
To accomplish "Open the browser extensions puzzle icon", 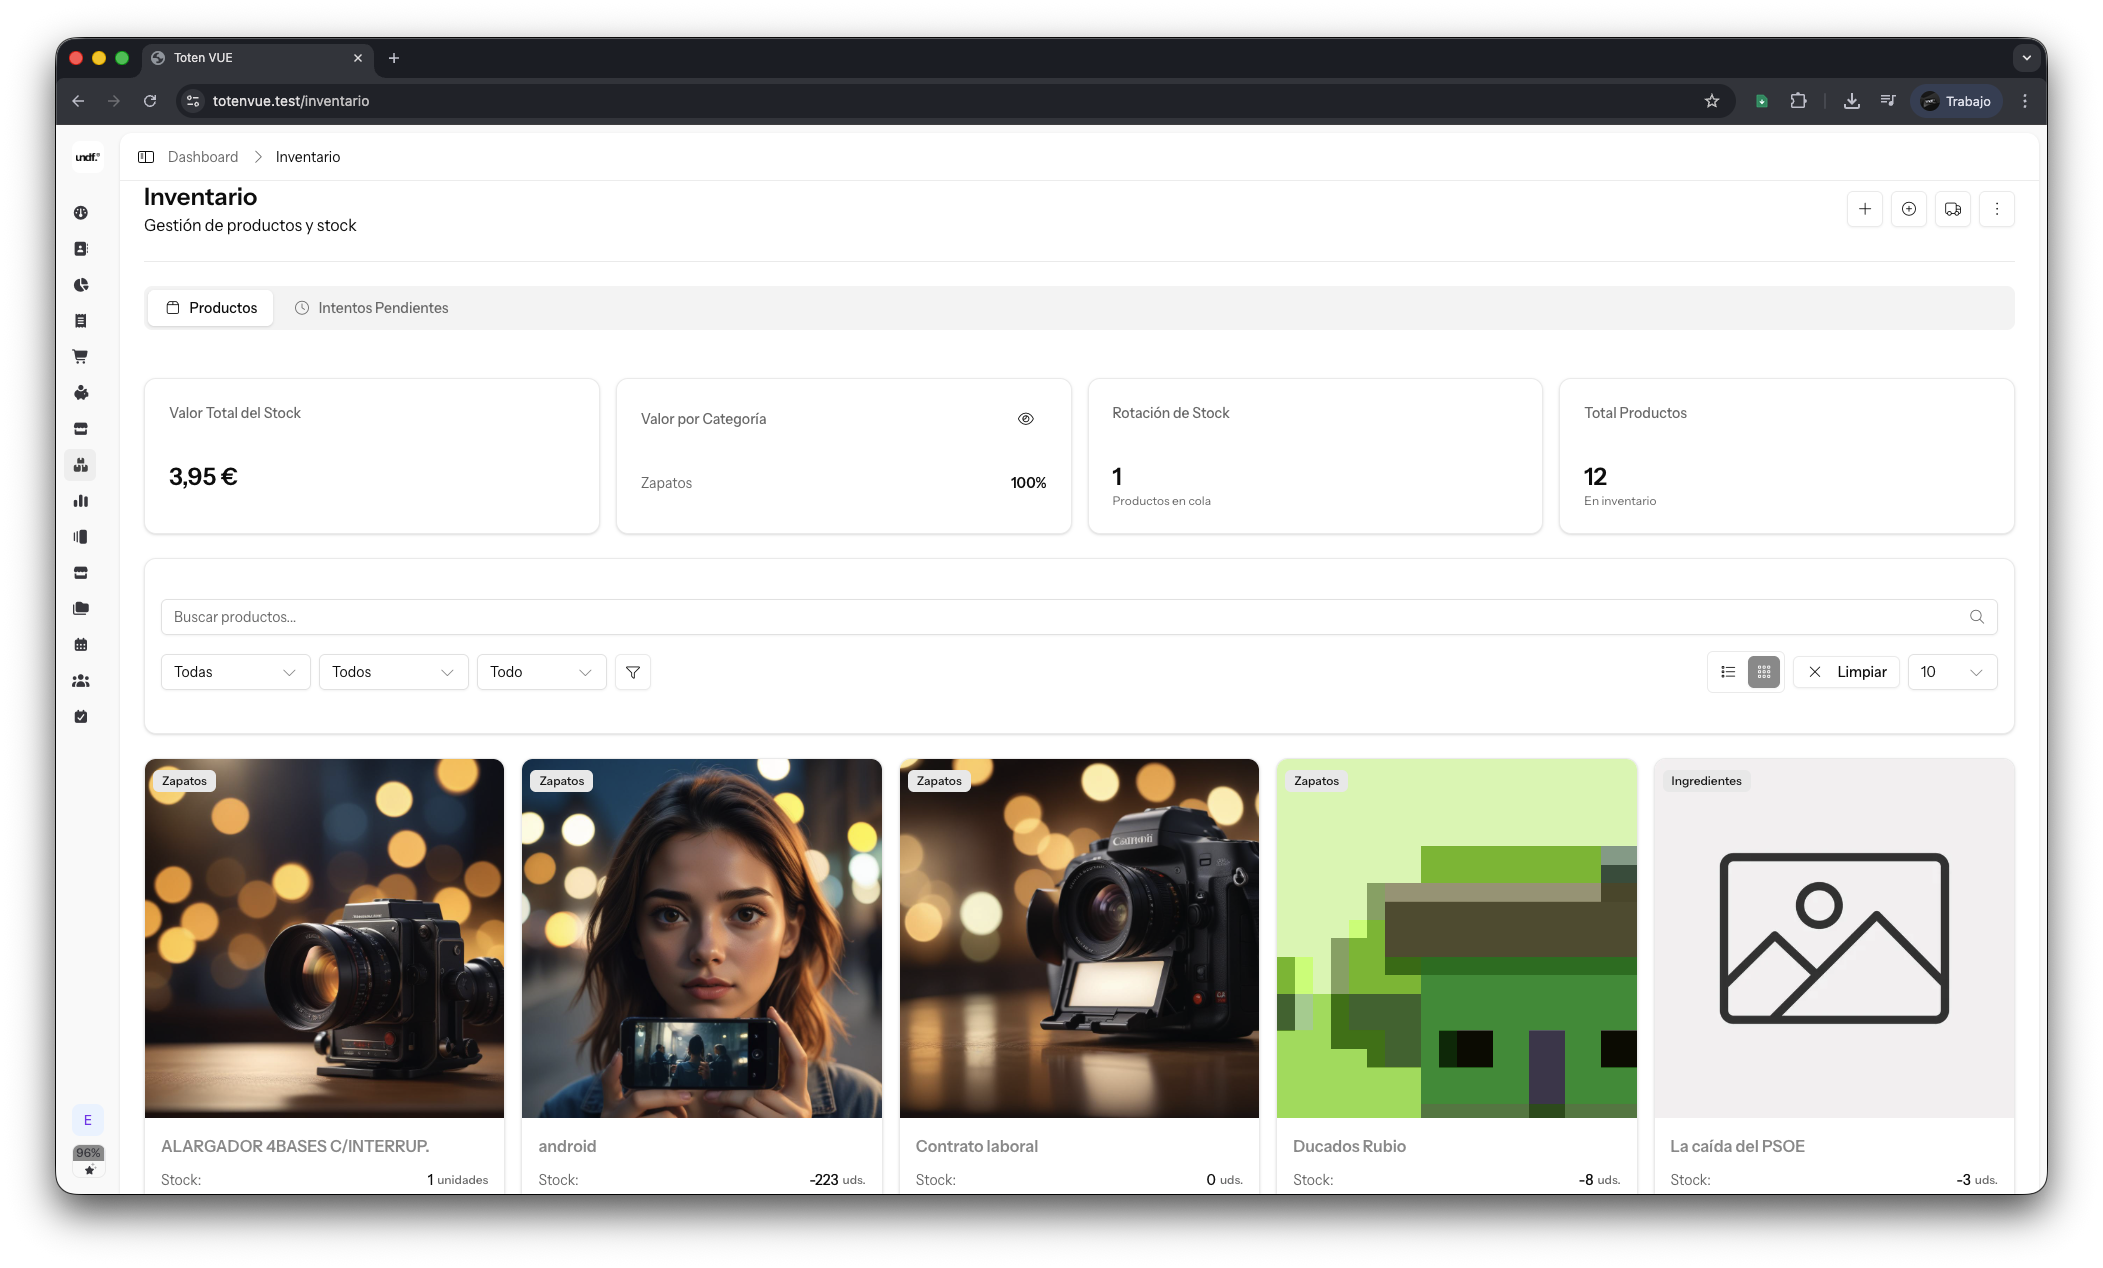I will [x=1798, y=101].
